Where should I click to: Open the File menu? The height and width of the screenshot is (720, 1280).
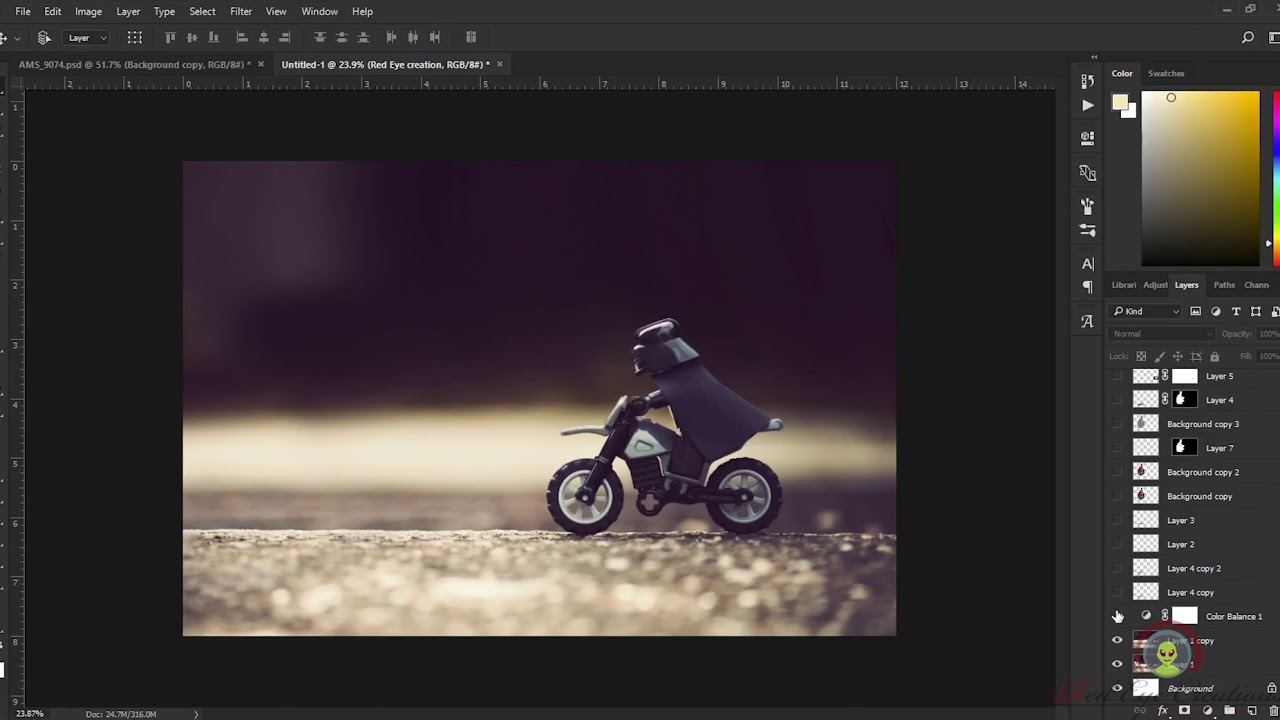tap(23, 11)
